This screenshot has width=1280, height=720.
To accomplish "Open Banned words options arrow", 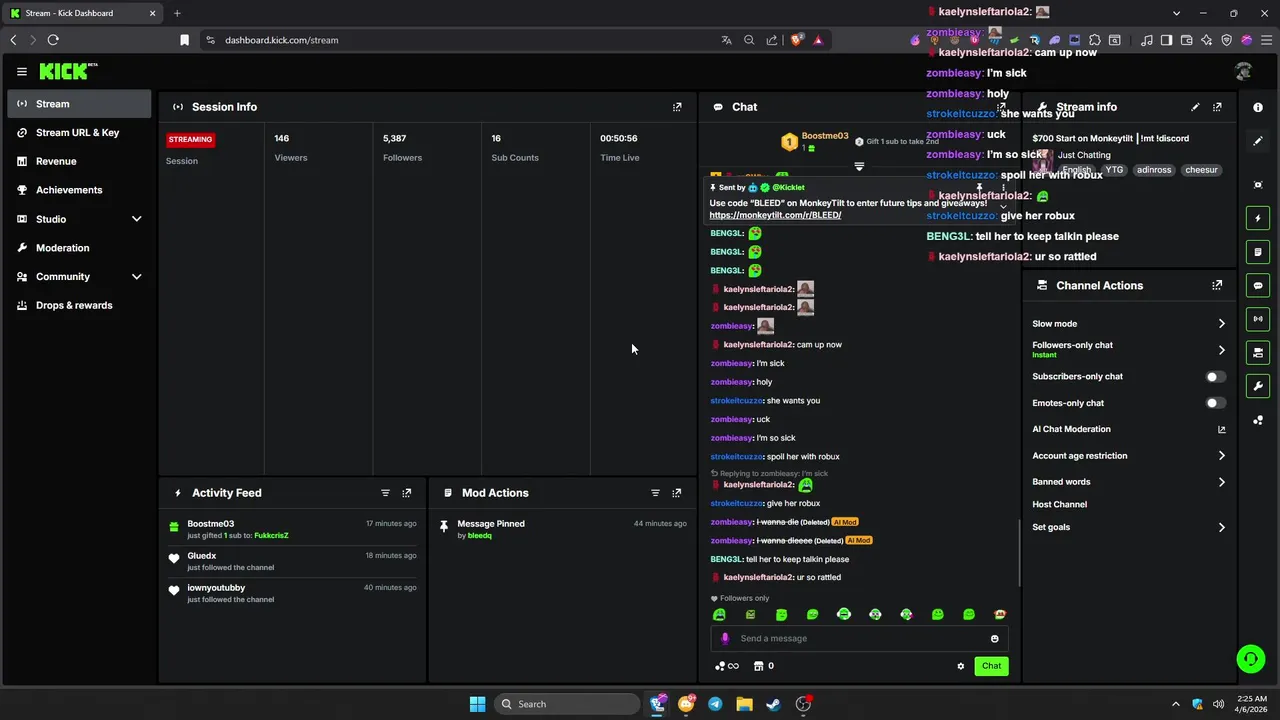I will (x=1221, y=482).
